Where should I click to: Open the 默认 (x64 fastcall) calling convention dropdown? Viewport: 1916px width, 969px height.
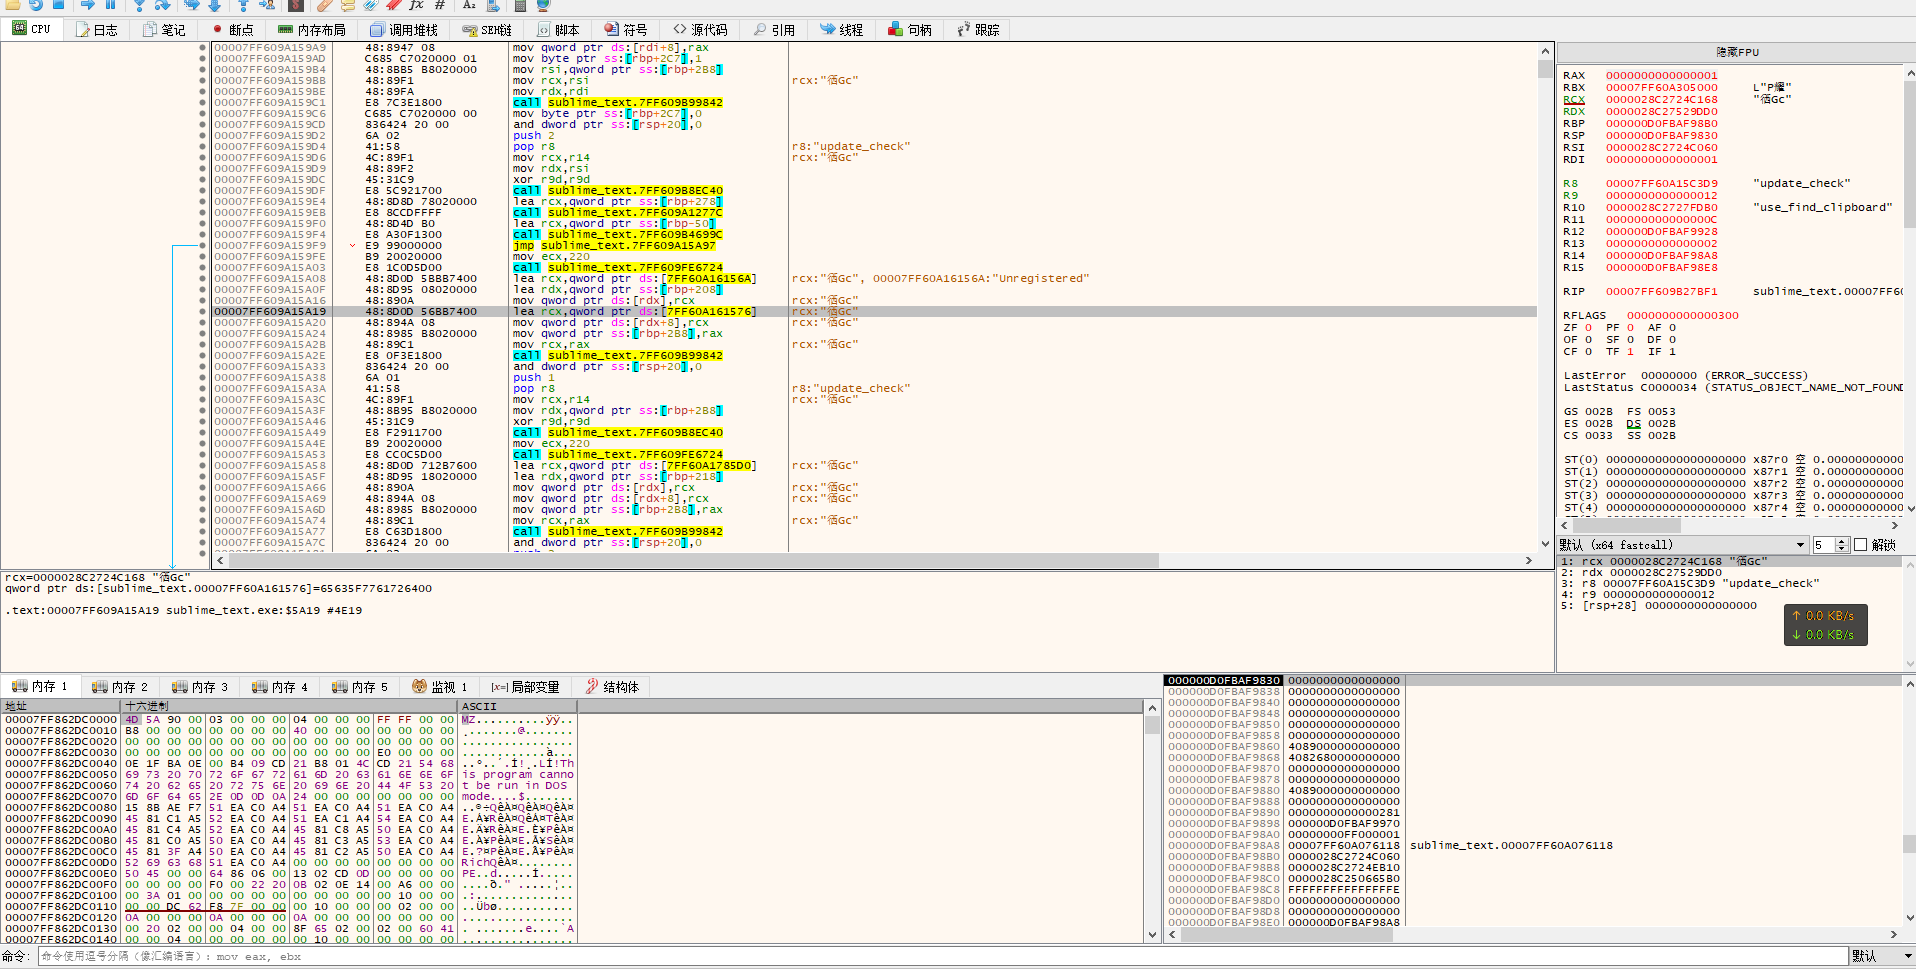click(1682, 545)
